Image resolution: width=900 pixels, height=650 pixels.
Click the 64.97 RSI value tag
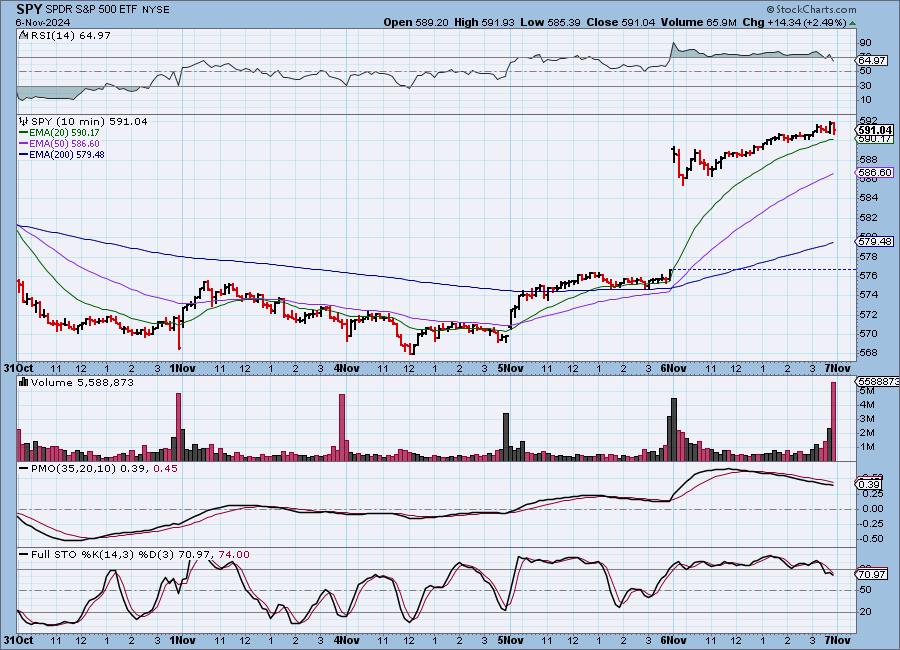tap(872, 60)
